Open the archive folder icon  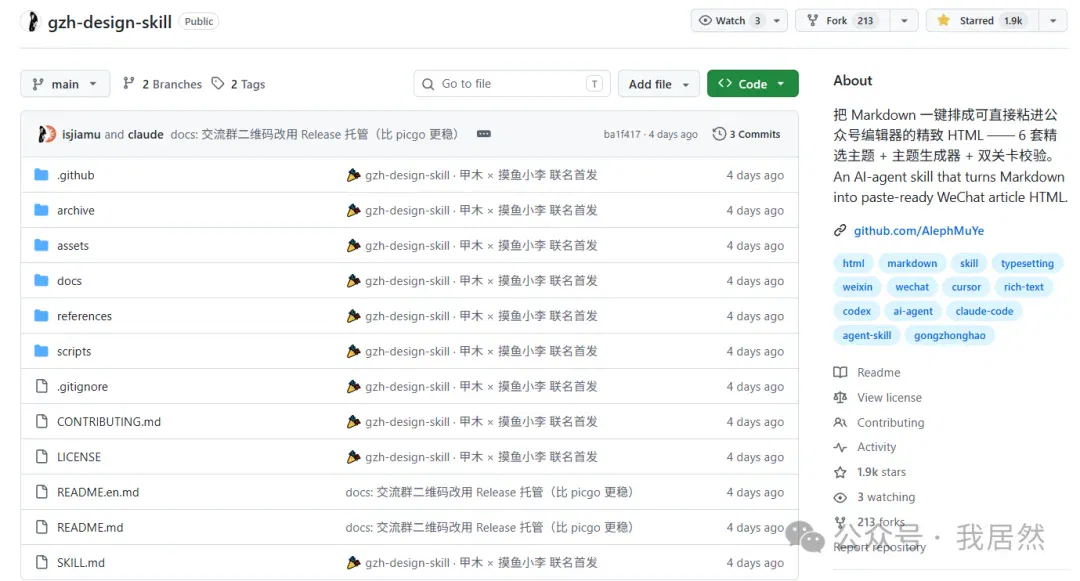pos(41,210)
